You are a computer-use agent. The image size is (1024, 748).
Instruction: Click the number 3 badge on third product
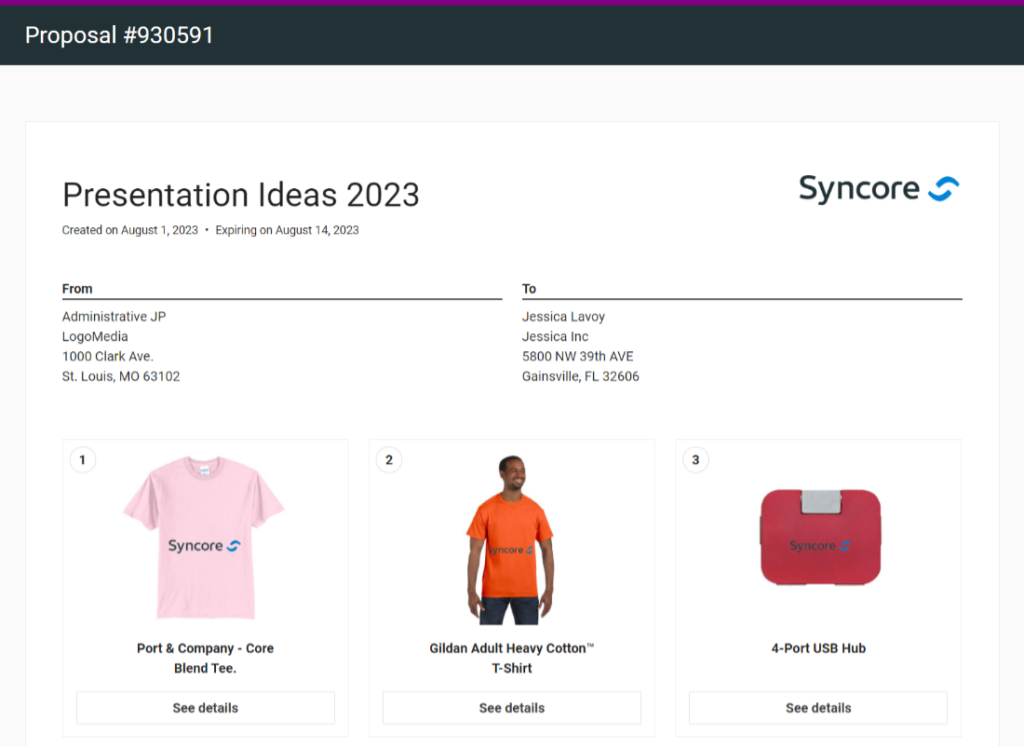(696, 460)
